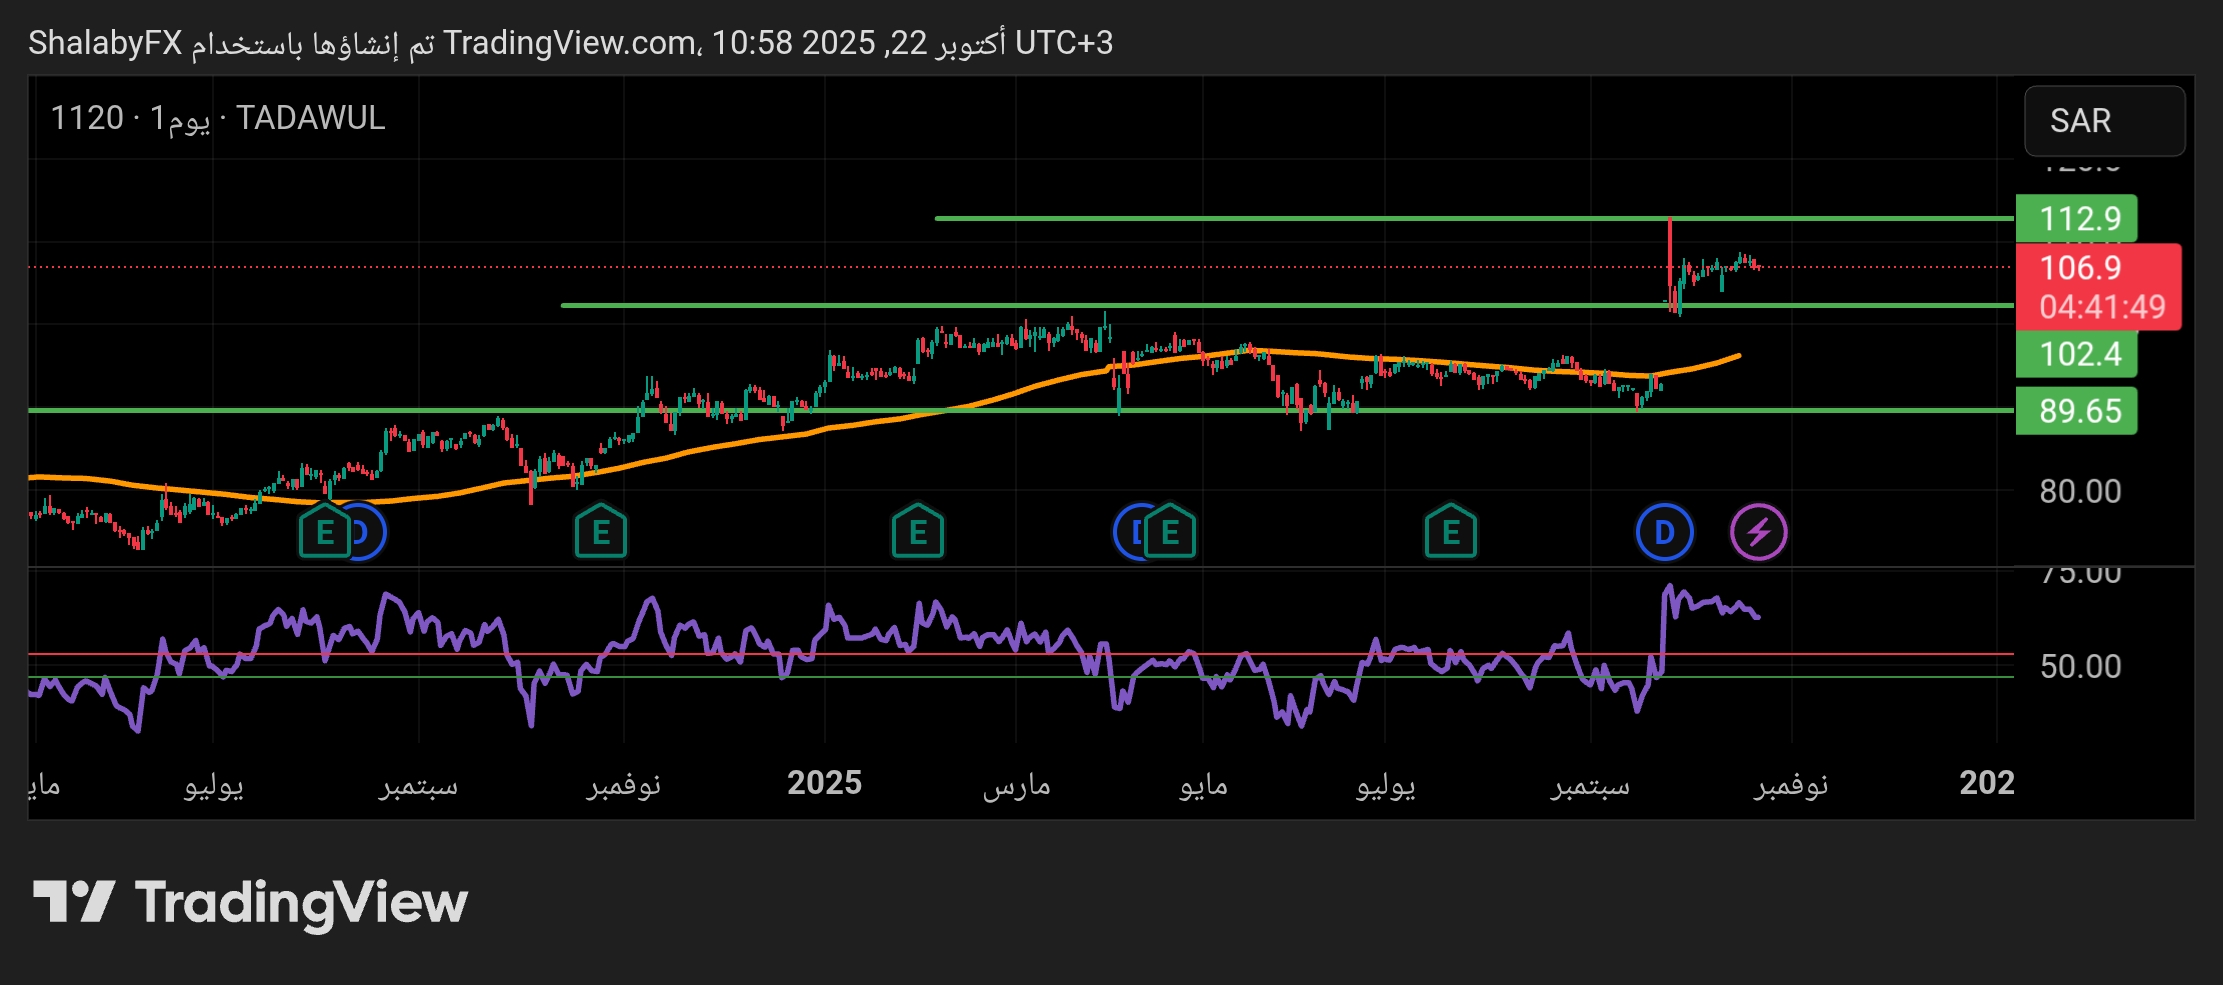Click the 50.00 label on the RSI scale
Screen dimensions: 2223x985
pyautogui.click(x=2080, y=666)
